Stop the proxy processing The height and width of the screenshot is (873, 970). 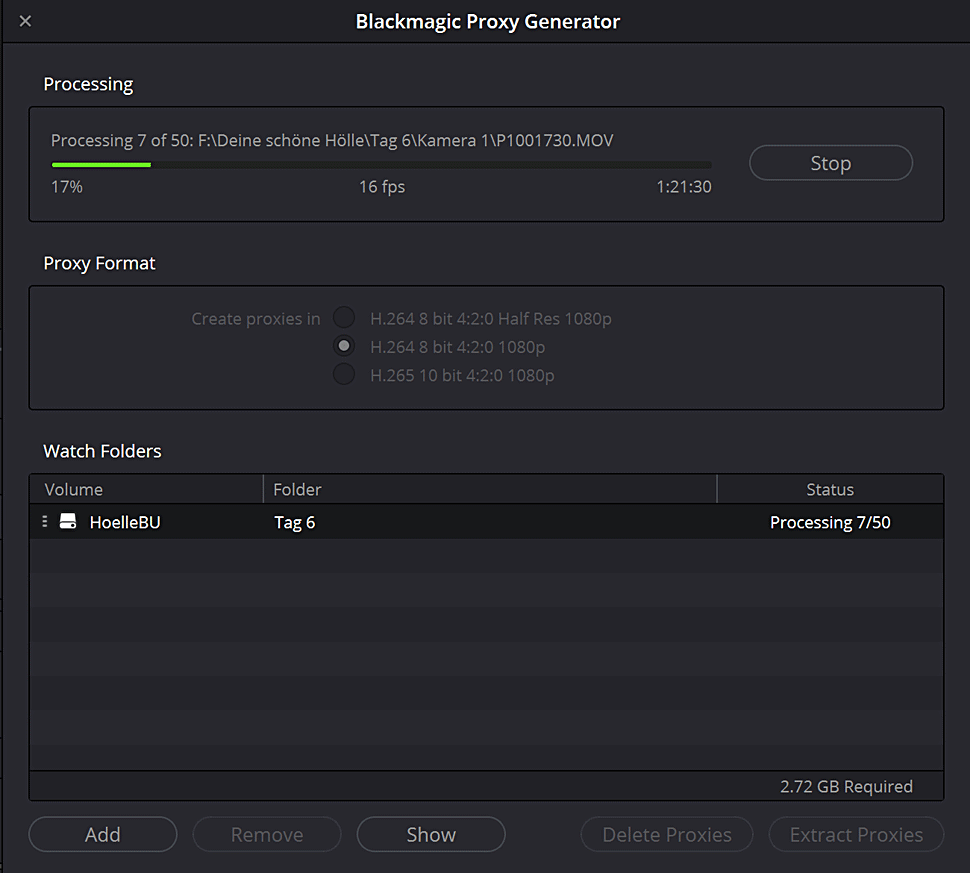coord(831,163)
